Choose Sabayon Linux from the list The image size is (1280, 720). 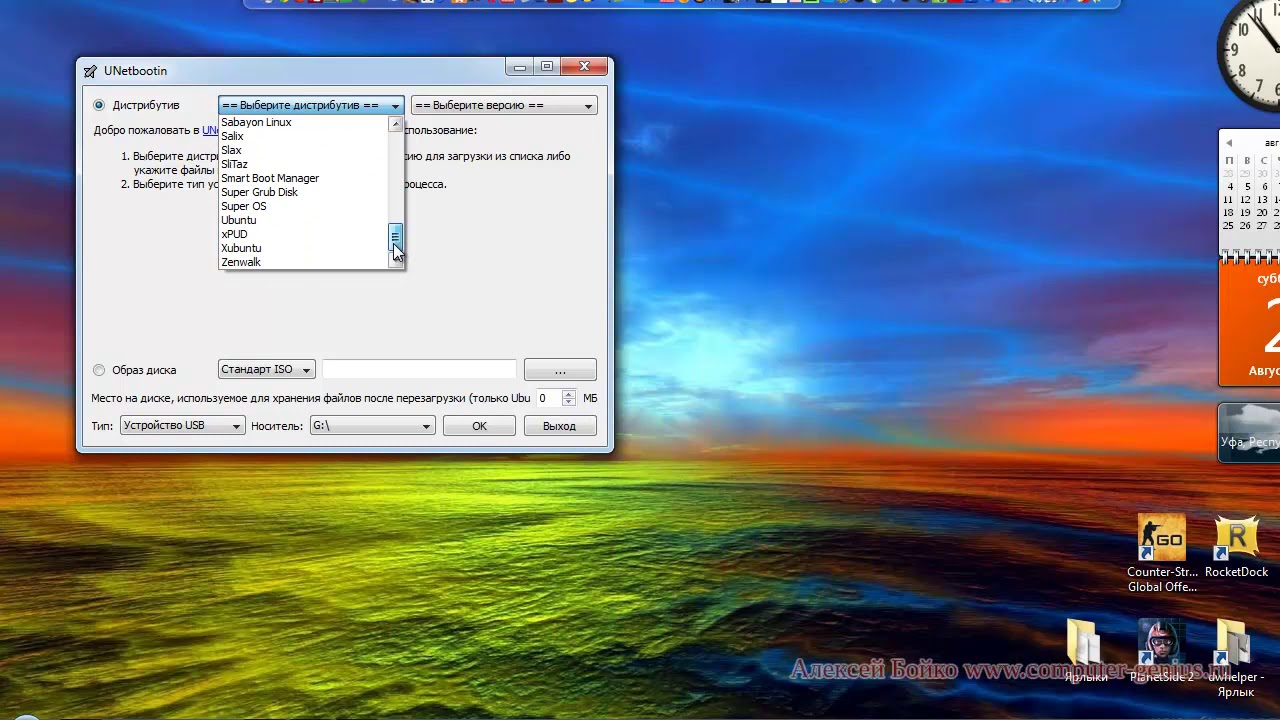(304, 122)
